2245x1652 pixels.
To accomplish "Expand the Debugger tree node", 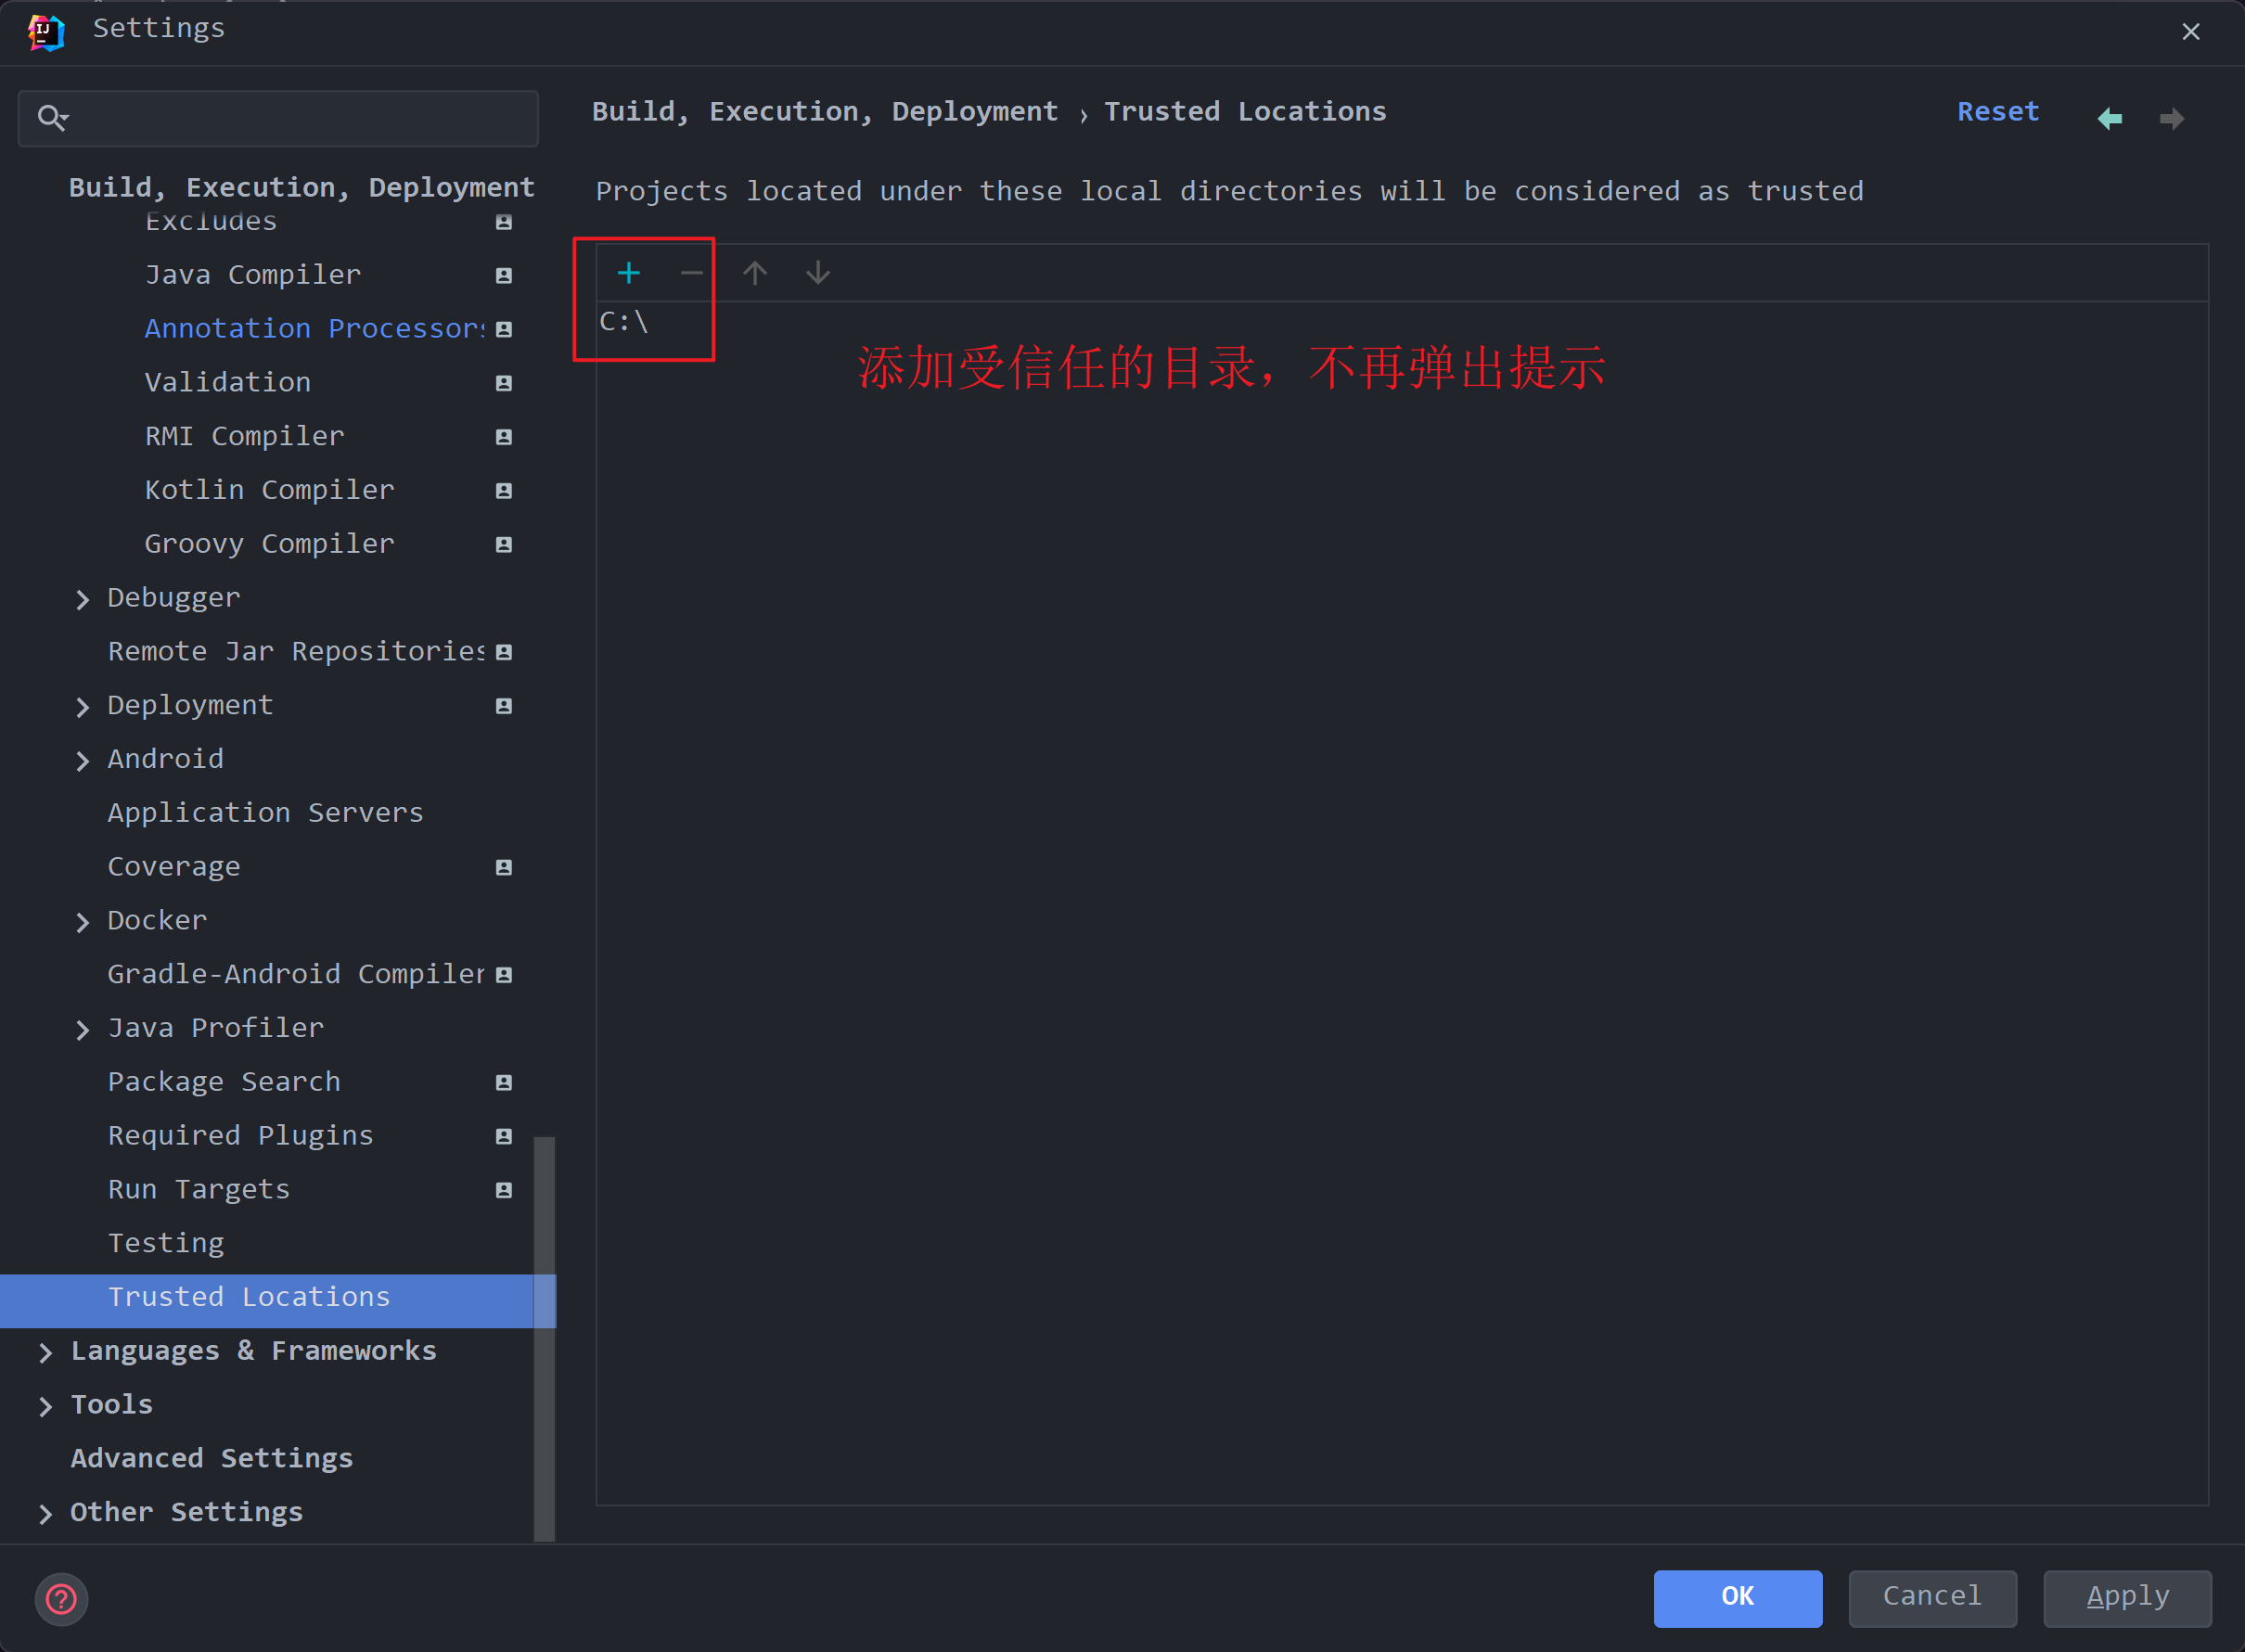I will click(x=83, y=599).
